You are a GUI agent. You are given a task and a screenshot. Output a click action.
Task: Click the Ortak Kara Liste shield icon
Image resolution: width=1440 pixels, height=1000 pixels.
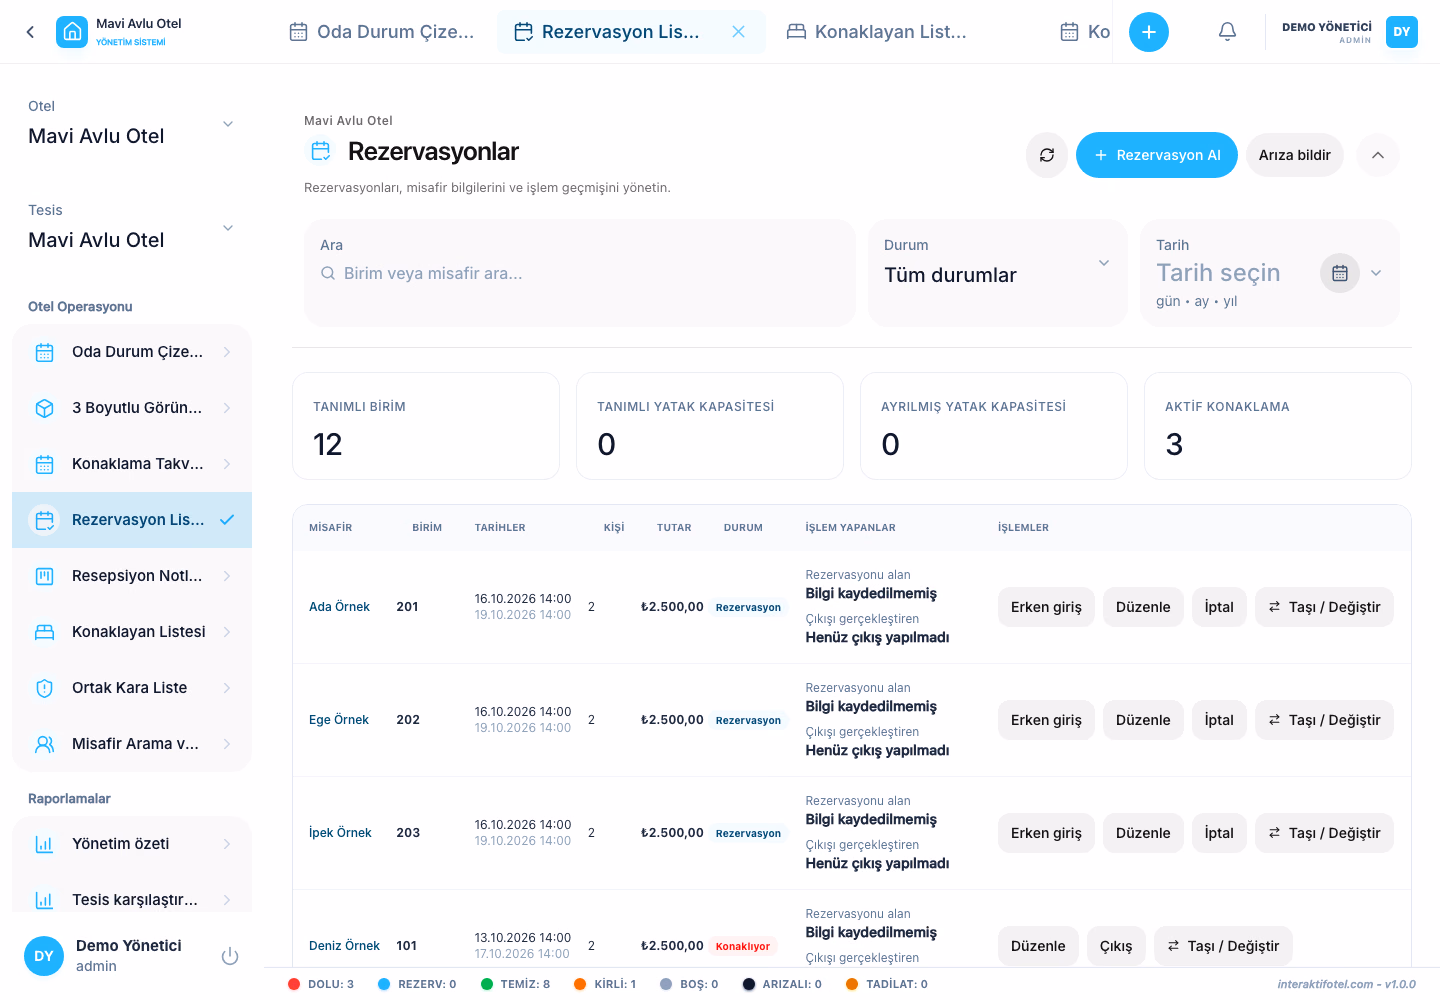[x=44, y=688]
